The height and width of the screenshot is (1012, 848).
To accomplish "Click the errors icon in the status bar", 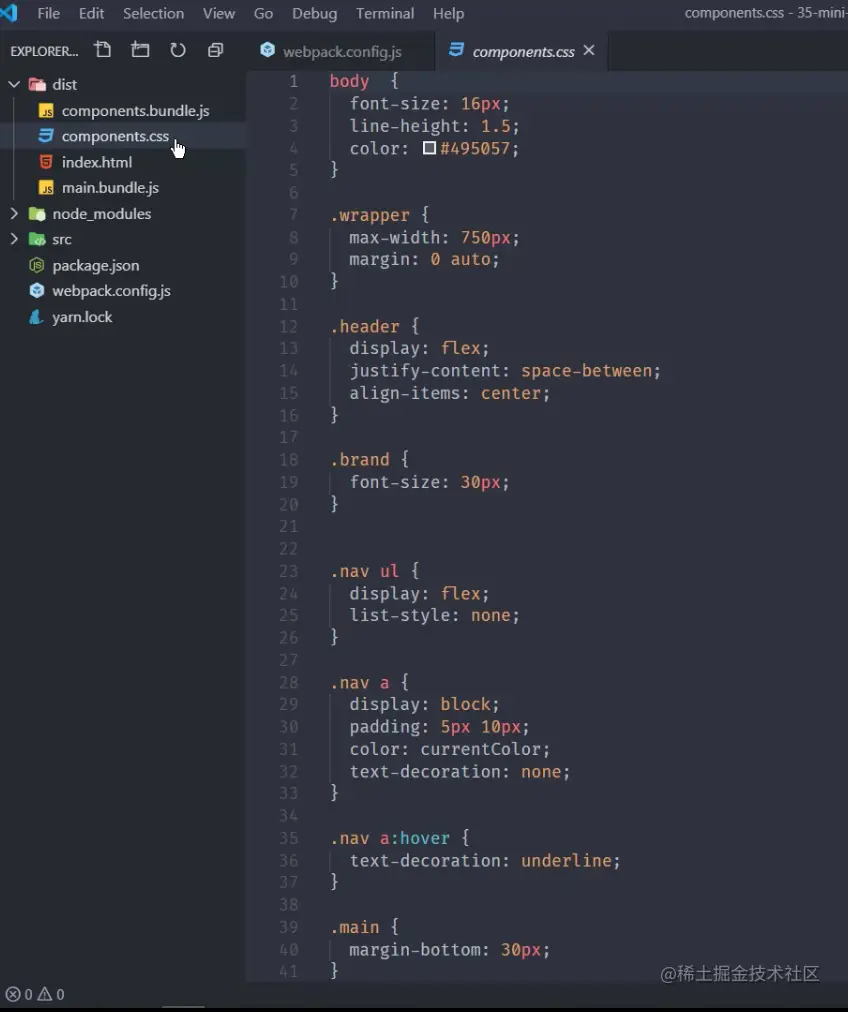I will [12, 994].
